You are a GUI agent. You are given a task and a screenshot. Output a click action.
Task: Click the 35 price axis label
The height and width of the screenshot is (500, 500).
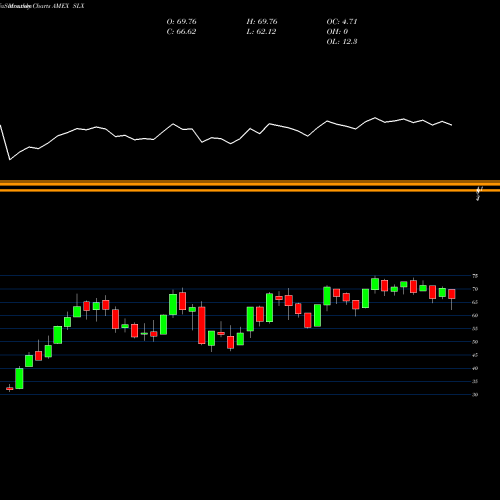coord(475,381)
